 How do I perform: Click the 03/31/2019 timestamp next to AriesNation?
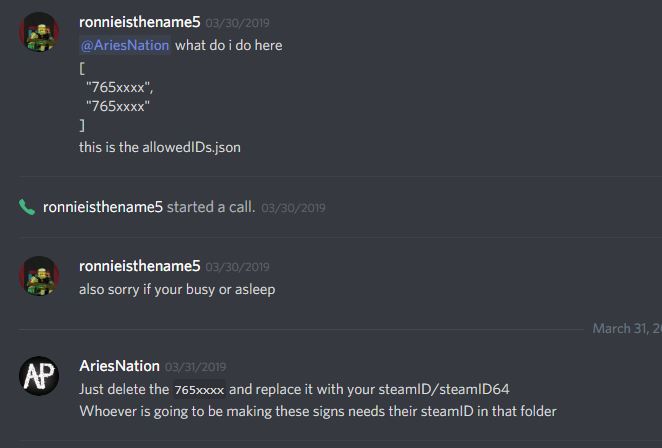tap(195, 367)
